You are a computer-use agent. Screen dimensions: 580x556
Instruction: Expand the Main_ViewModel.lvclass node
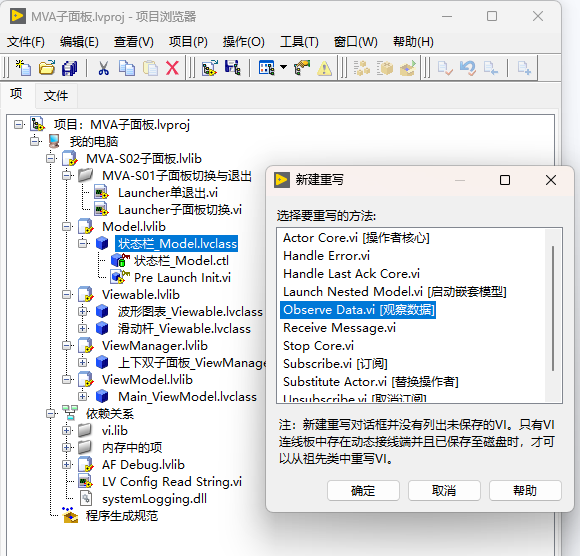(83, 397)
